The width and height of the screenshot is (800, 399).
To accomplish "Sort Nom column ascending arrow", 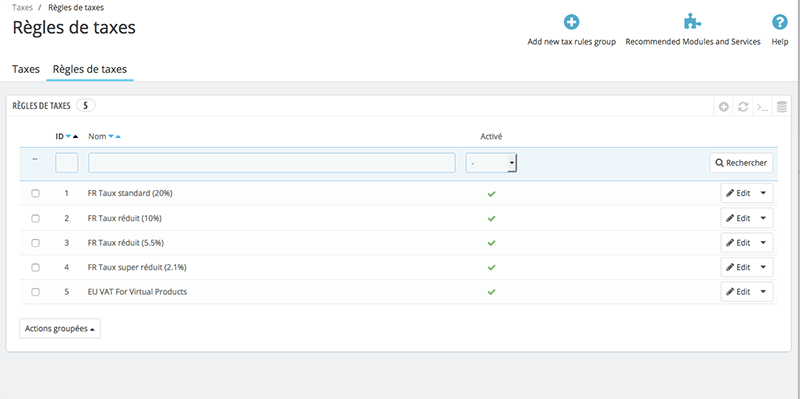I will click(118, 136).
